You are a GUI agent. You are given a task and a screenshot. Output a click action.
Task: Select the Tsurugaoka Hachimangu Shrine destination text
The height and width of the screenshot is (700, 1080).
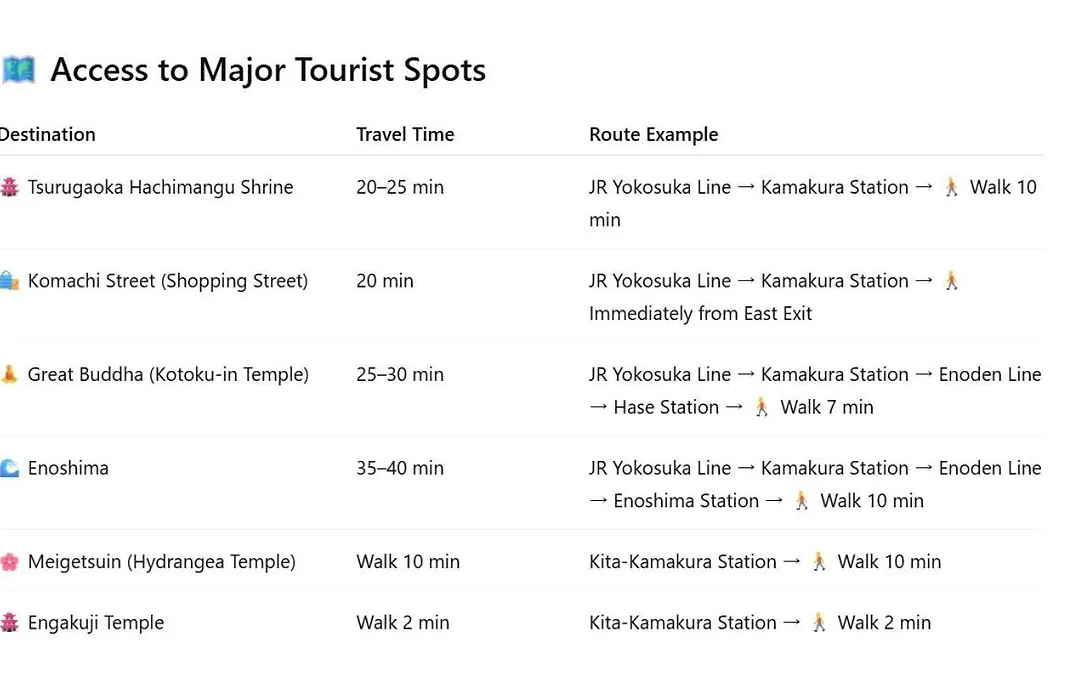(160, 187)
